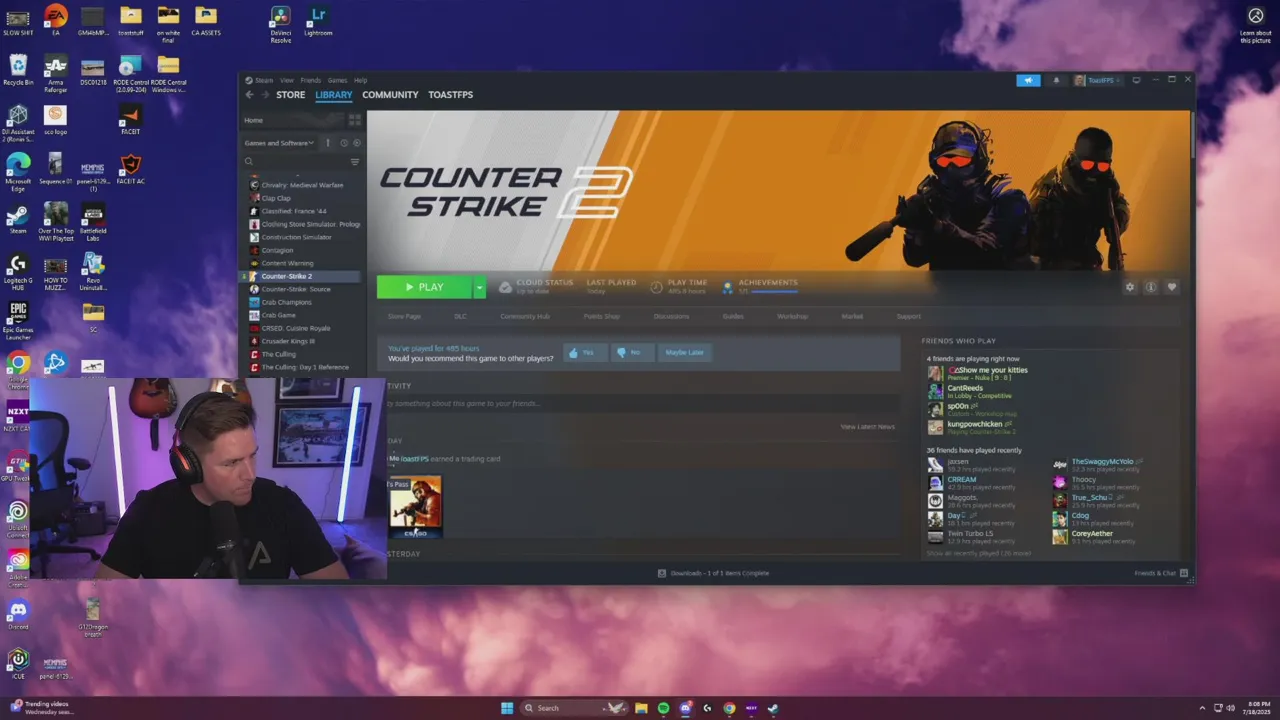This screenshot has height=720, width=1280.
Task: Click the Big Picture mode monitor icon
Action: click(x=1136, y=80)
